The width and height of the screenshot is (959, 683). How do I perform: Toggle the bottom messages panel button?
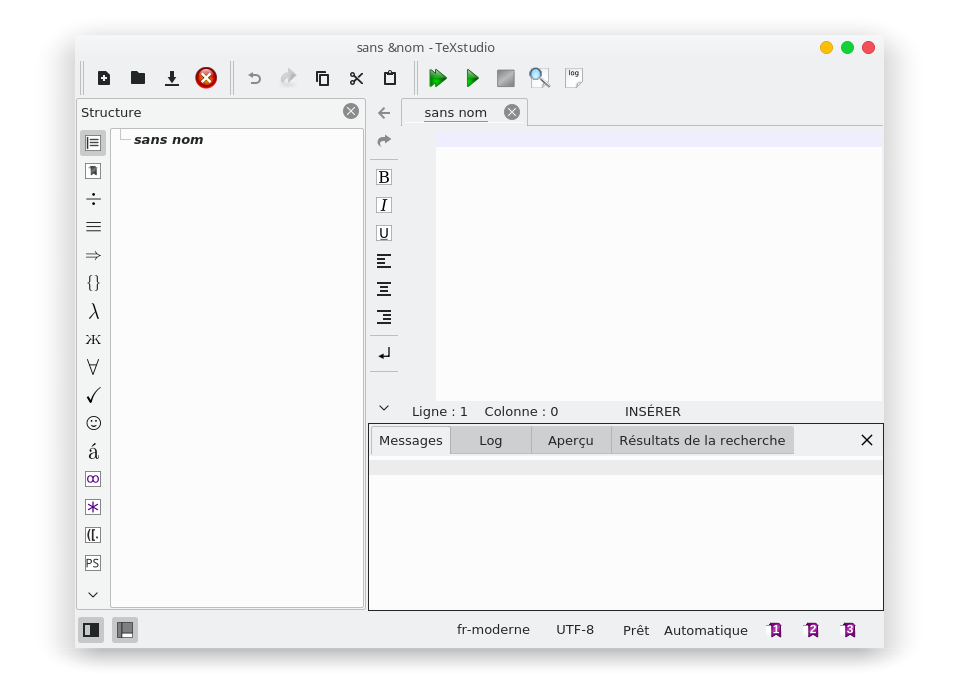click(125, 630)
